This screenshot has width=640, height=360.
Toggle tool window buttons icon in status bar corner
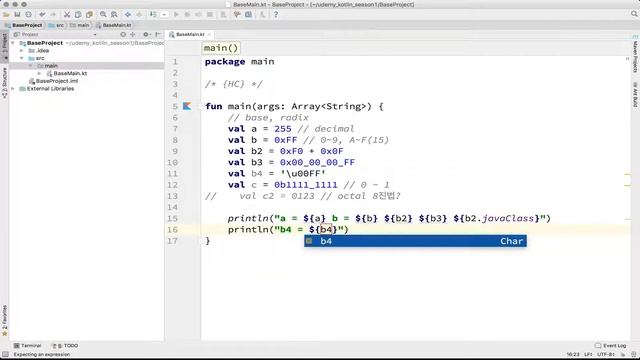(5, 354)
